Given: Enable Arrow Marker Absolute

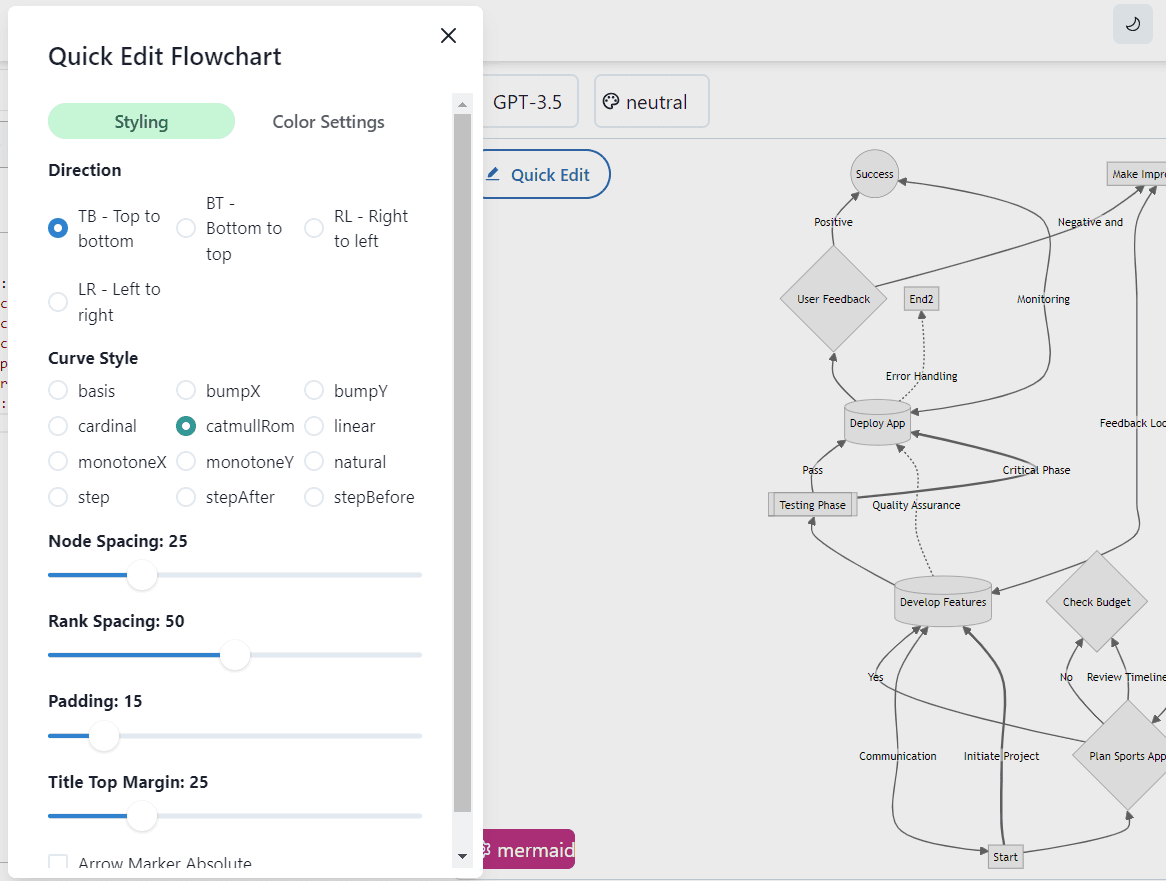Looking at the screenshot, I should 57,862.
